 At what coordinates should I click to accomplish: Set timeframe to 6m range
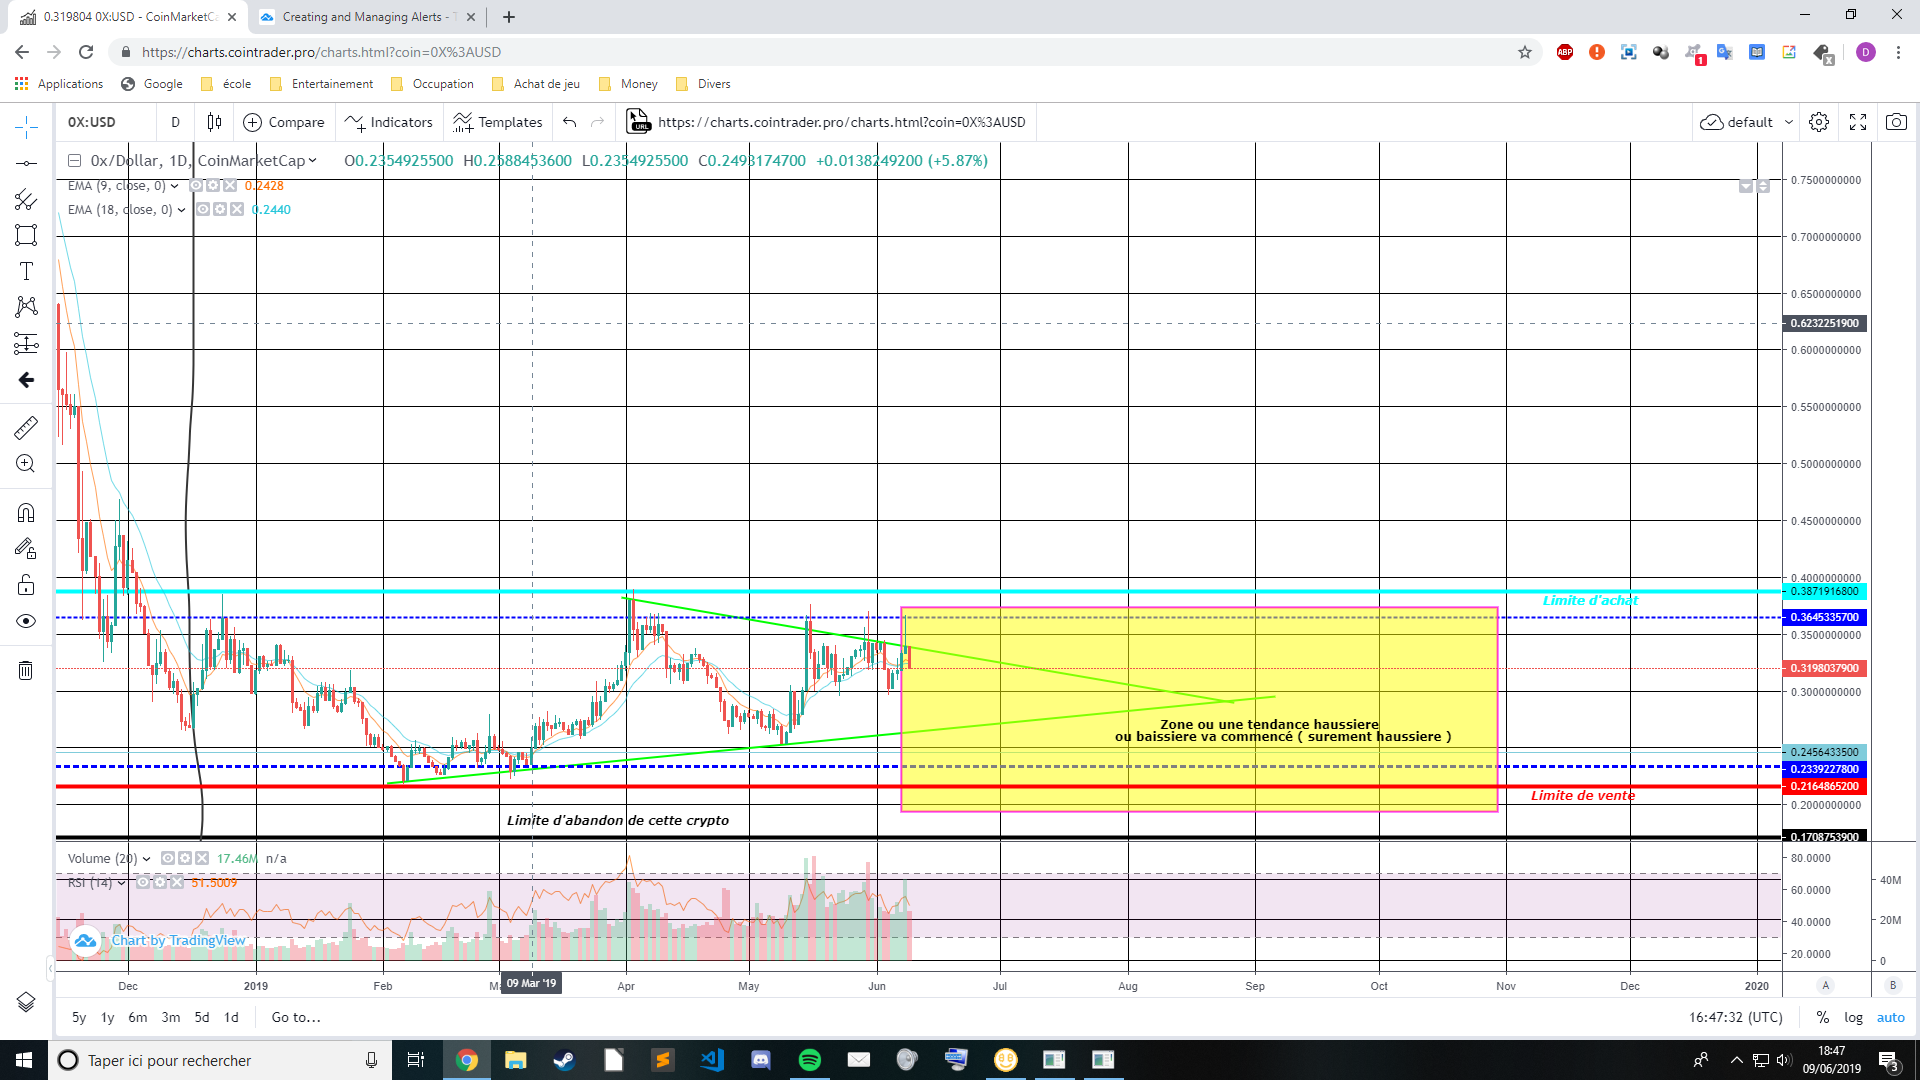[138, 1017]
